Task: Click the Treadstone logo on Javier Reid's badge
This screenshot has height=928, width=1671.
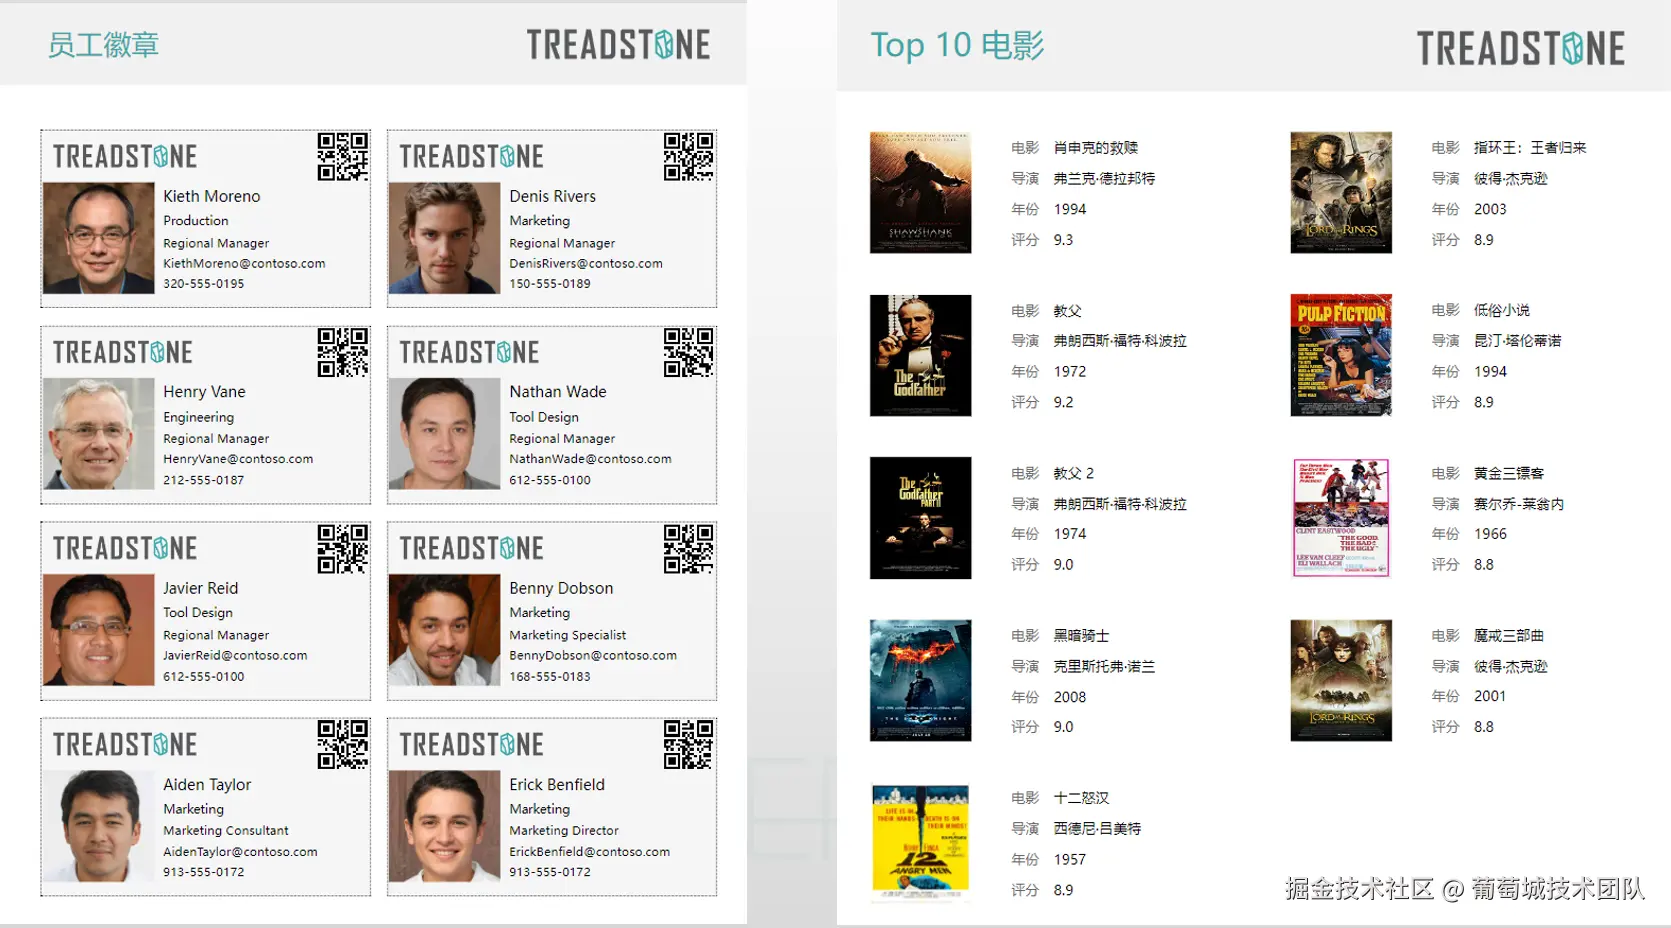Action: coord(125,549)
